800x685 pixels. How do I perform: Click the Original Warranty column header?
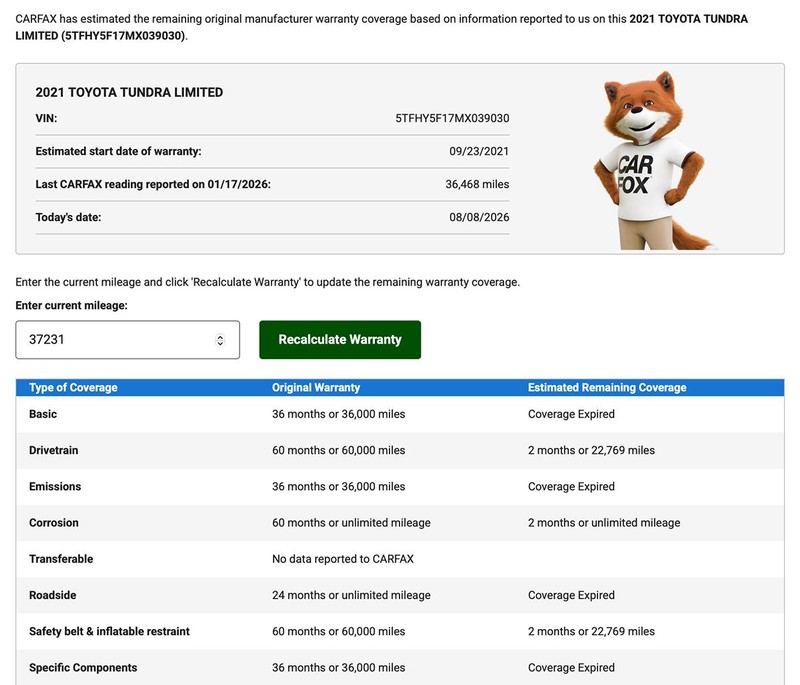316,388
